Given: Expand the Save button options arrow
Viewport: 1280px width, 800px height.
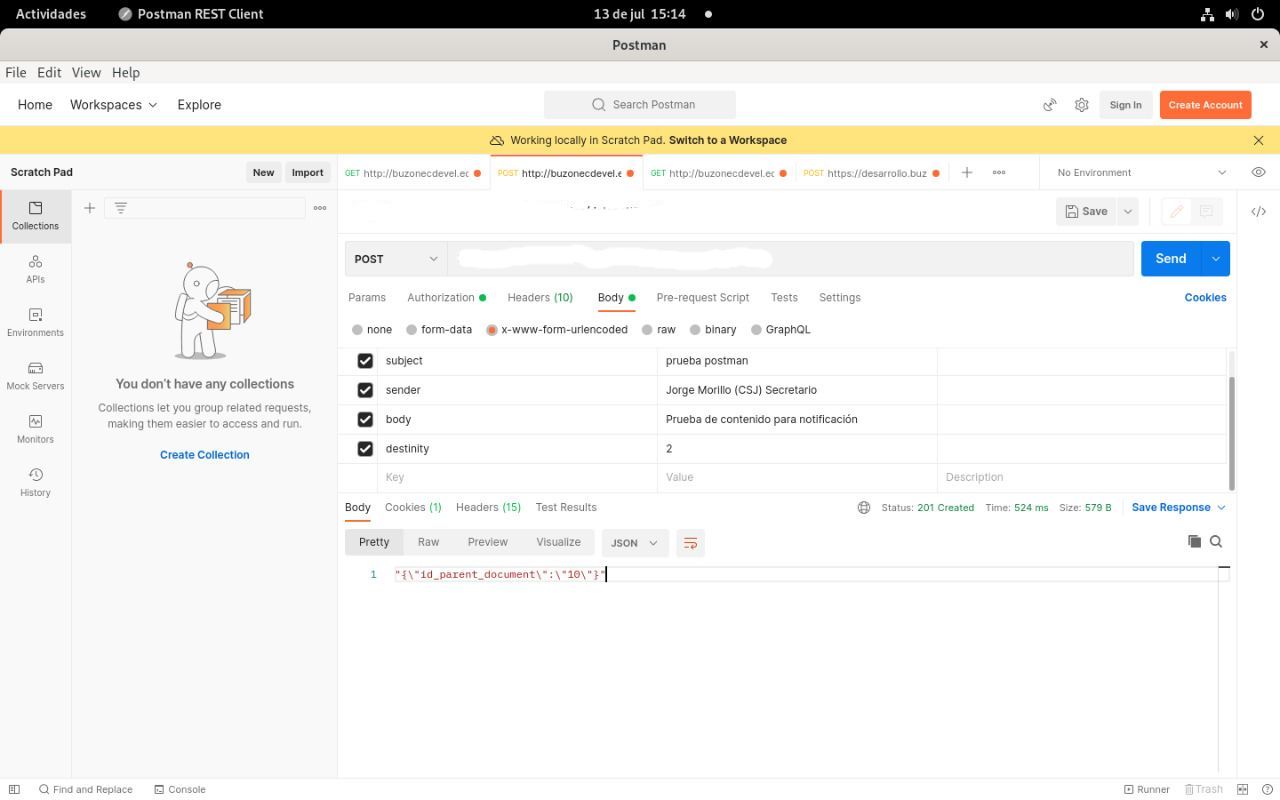Looking at the screenshot, I should [1128, 211].
